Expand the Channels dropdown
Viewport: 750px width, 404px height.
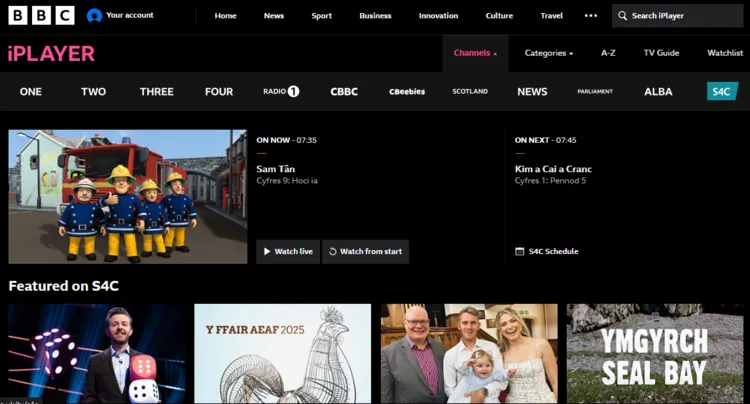475,53
